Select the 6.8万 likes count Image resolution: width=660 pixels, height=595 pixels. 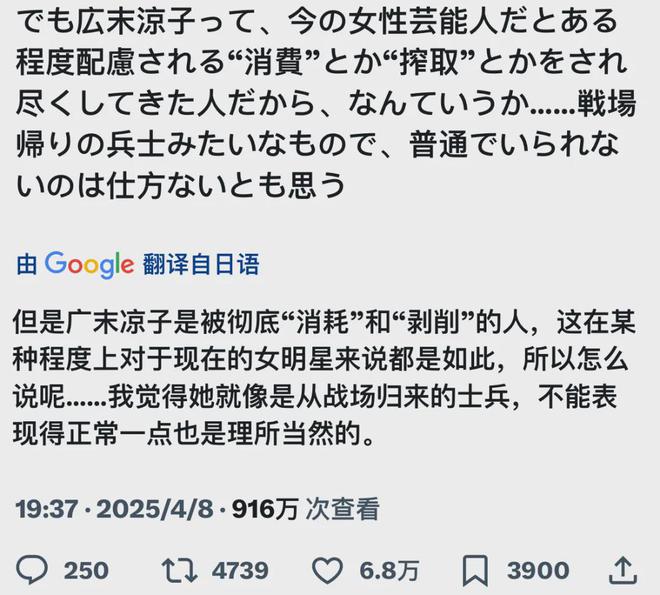click(x=389, y=571)
